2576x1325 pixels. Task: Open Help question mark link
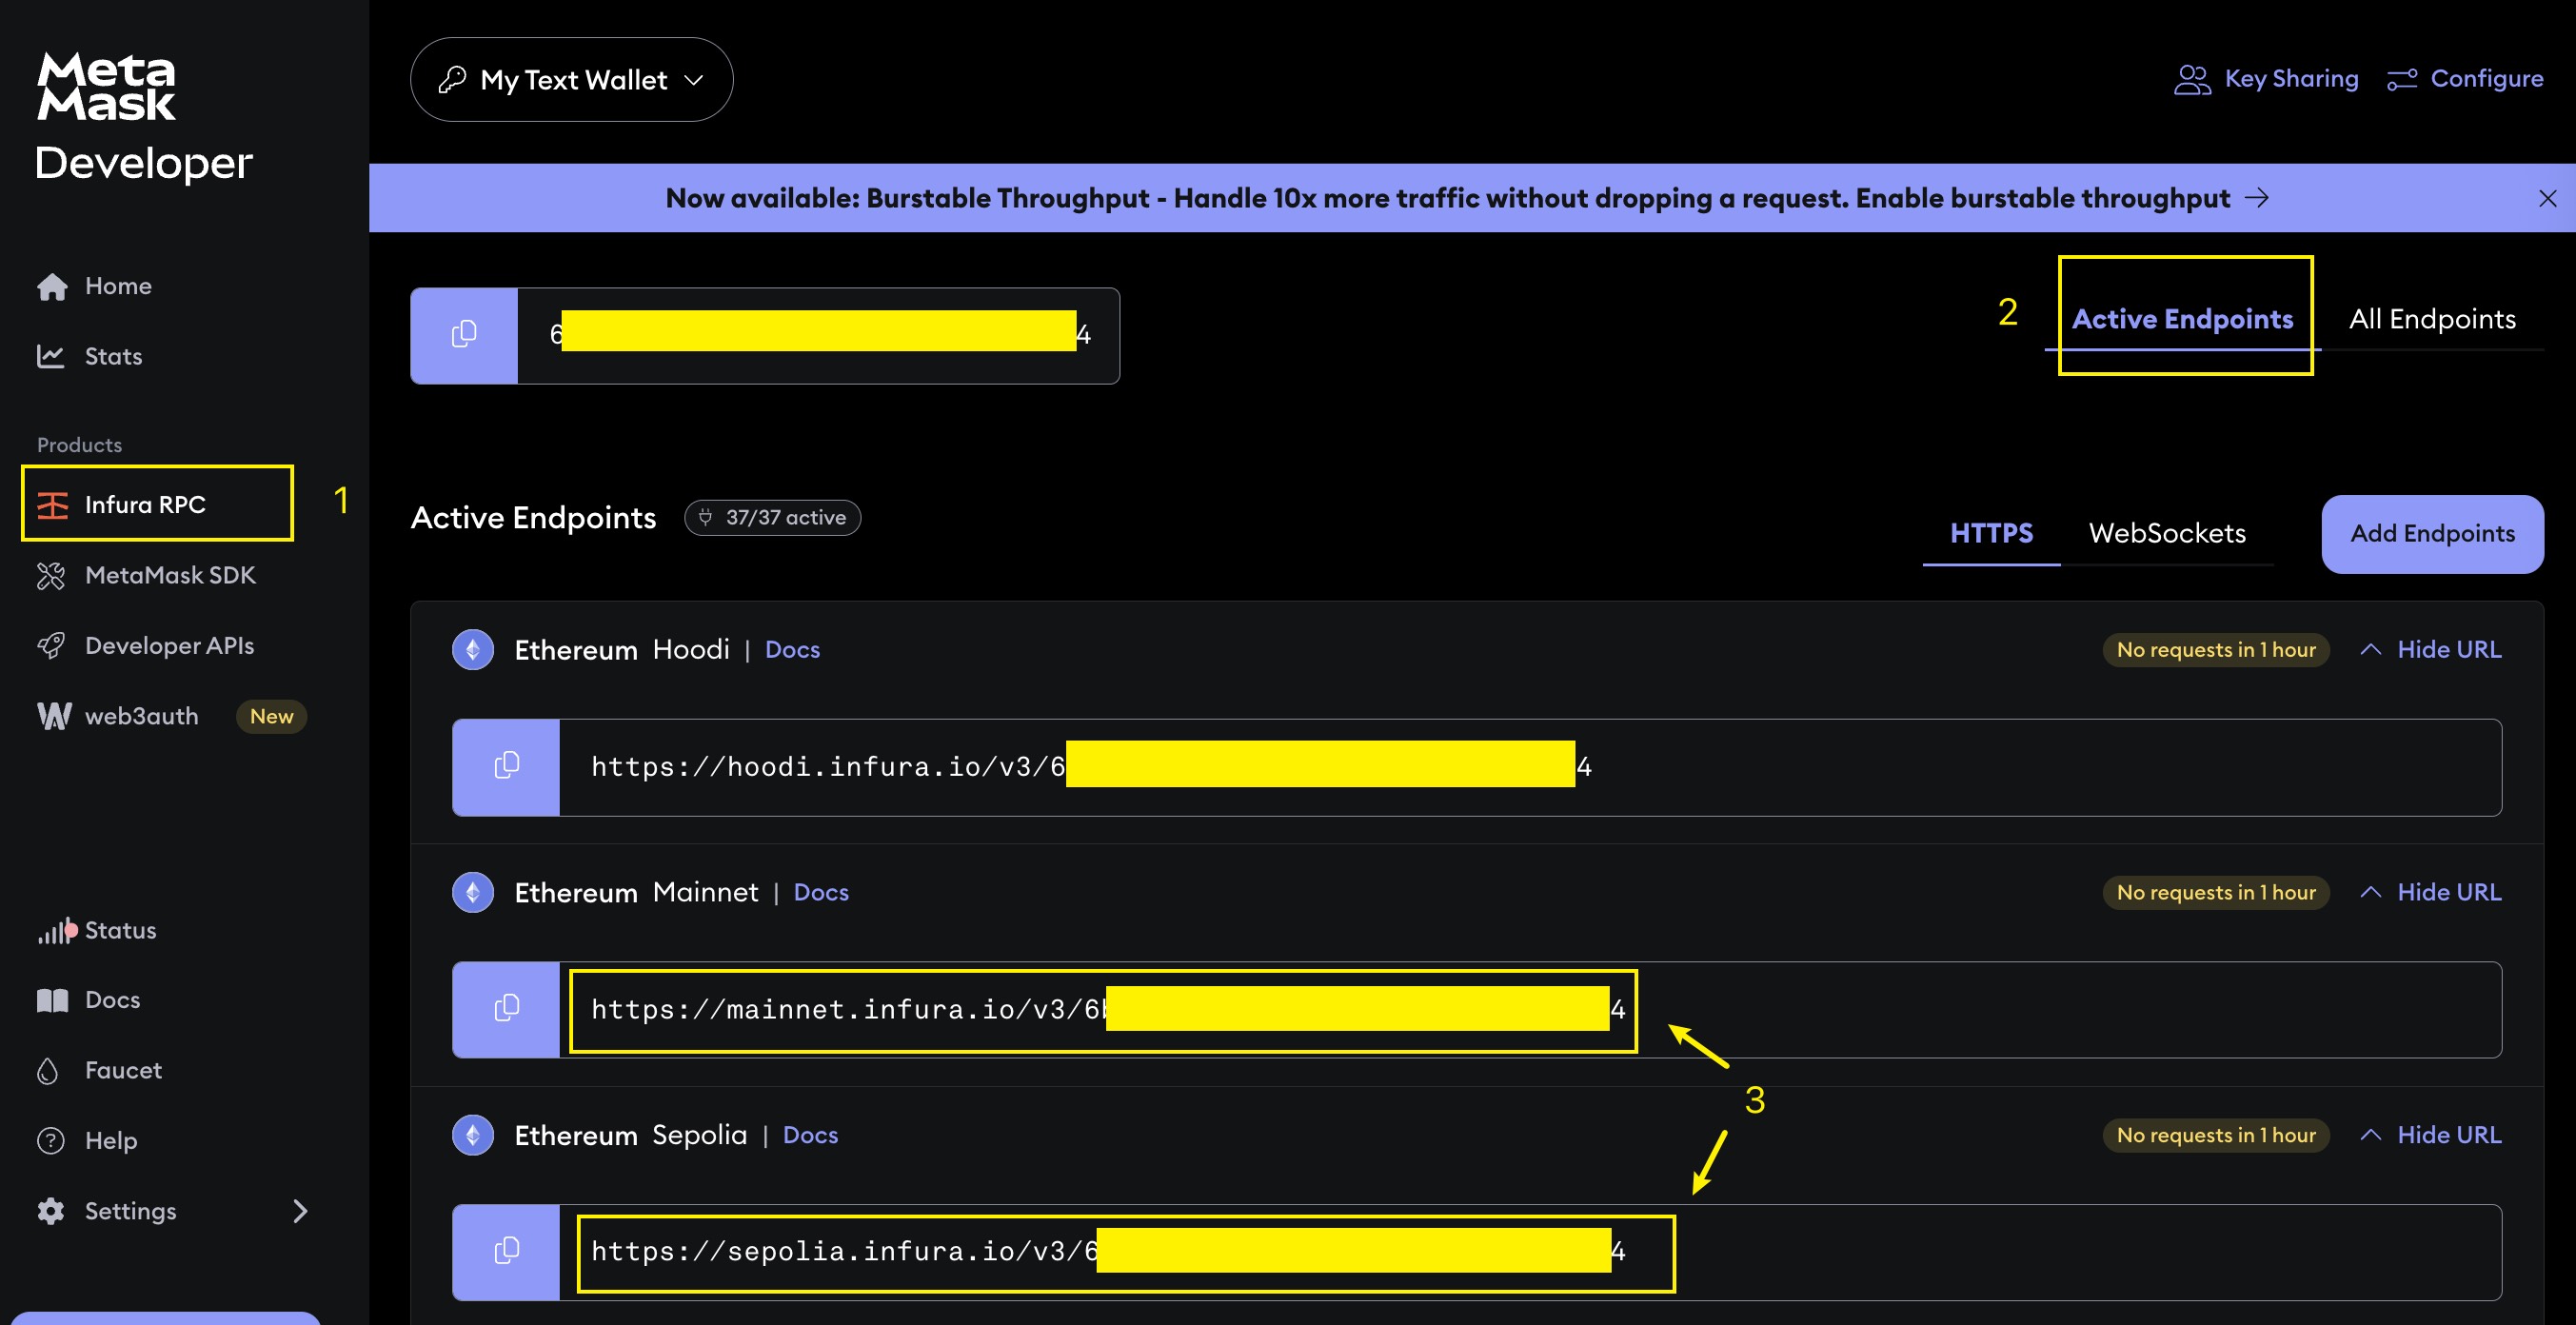86,1140
